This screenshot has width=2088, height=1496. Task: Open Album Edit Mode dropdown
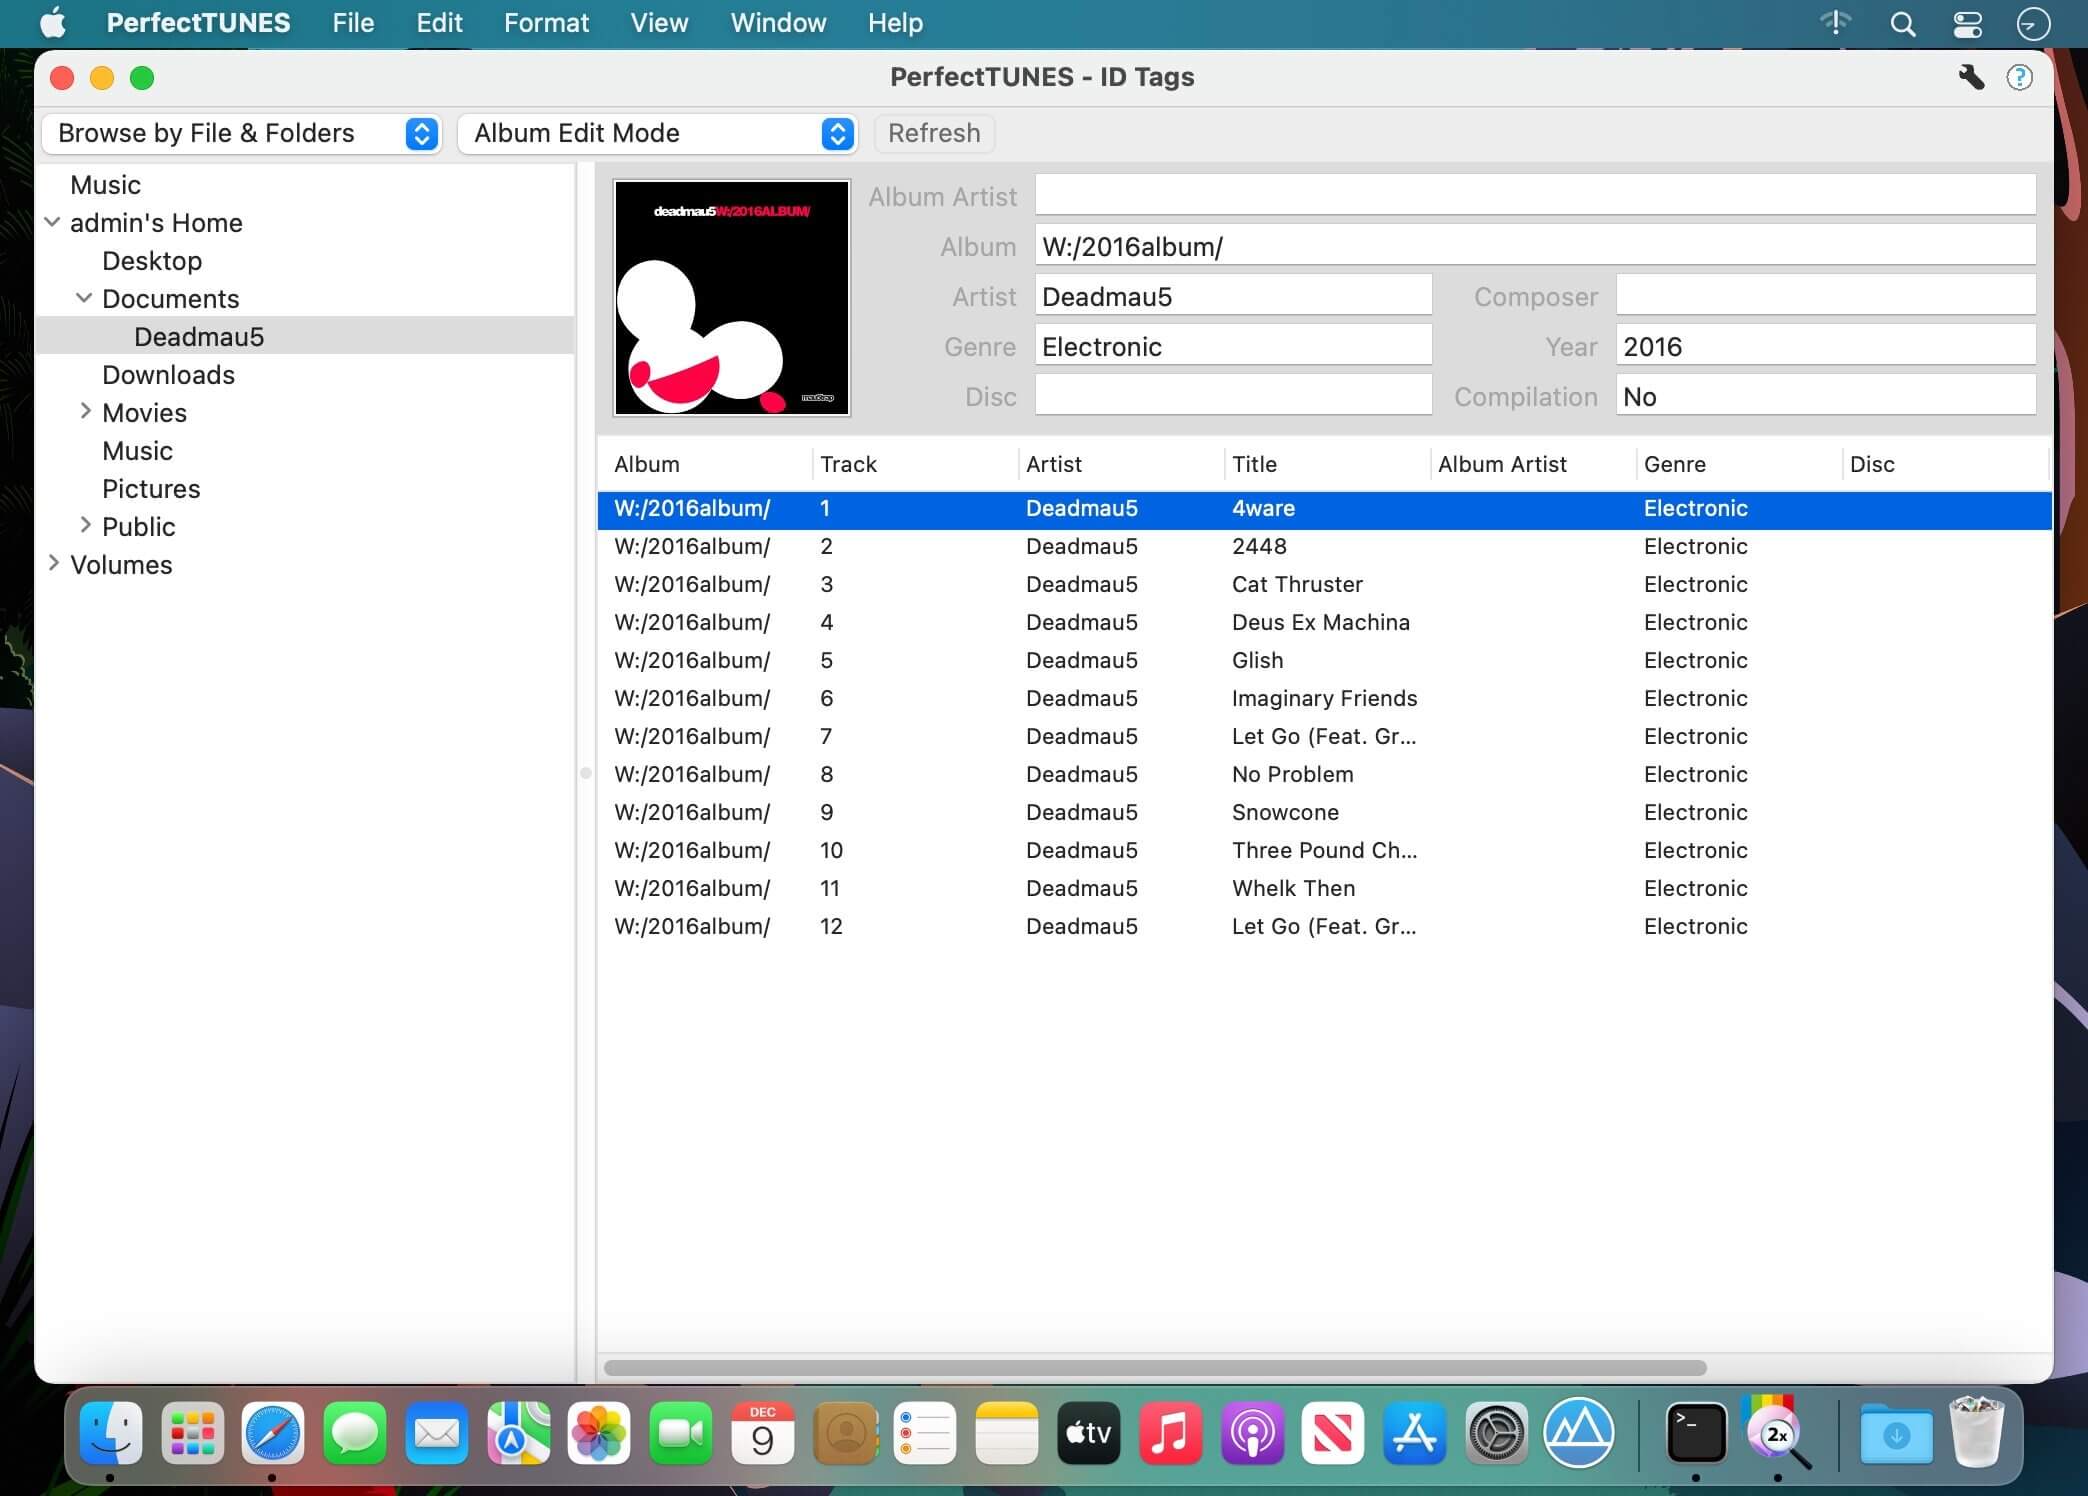[x=657, y=133]
